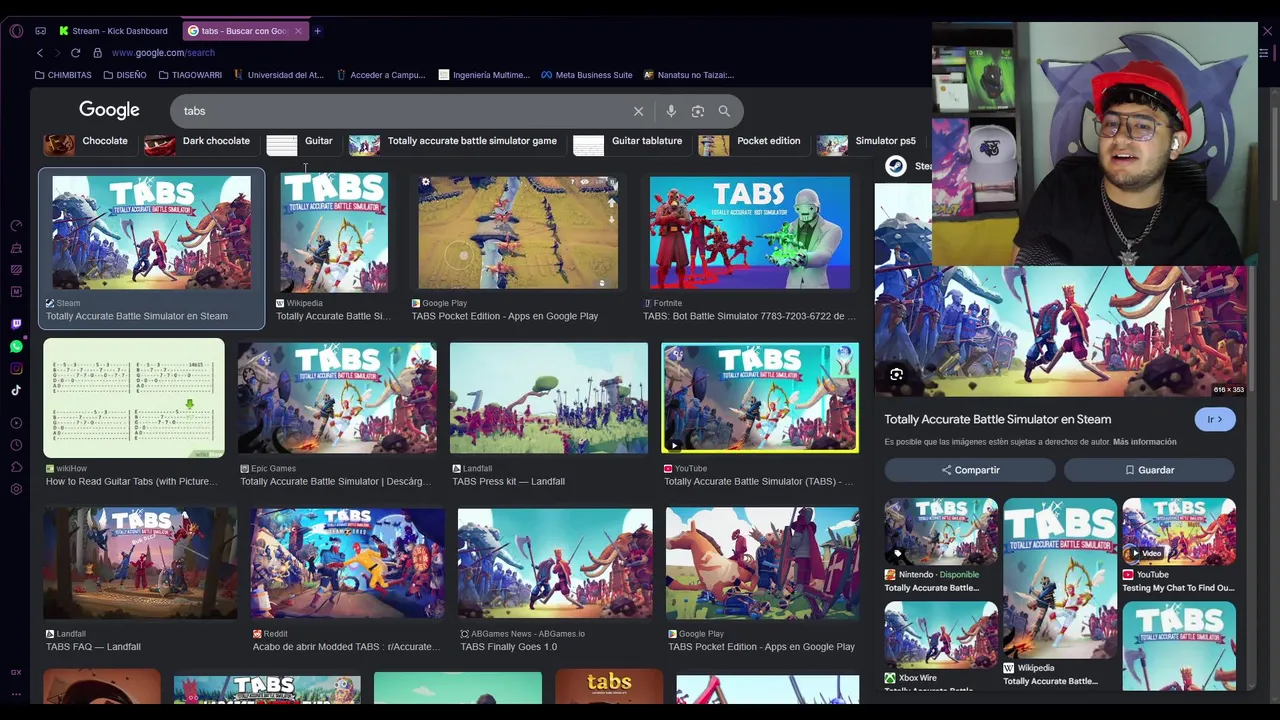Open the Opera menu logo
This screenshot has height=720, width=1280.
click(16, 31)
